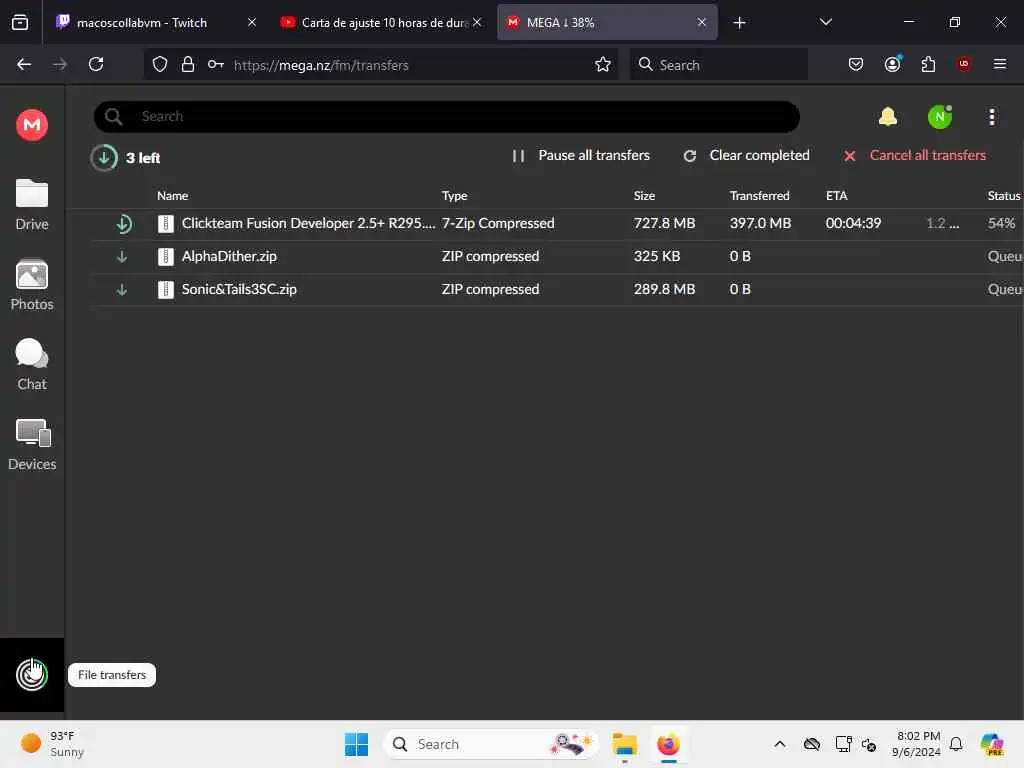
Task: Click the AlphaDither.zip queued arrow icon
Action: click(x=121, y=257)
